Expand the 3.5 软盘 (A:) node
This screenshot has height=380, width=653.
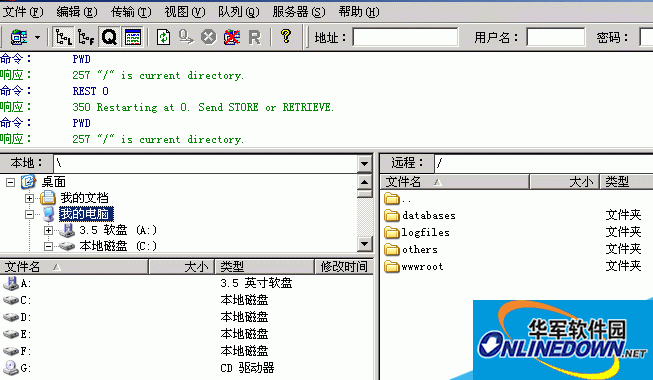[x=48, y=230]
